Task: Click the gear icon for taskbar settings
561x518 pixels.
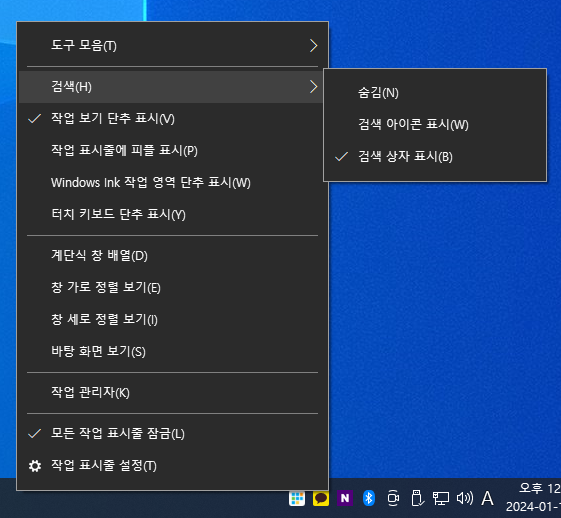Action: [x=35, y=466]
